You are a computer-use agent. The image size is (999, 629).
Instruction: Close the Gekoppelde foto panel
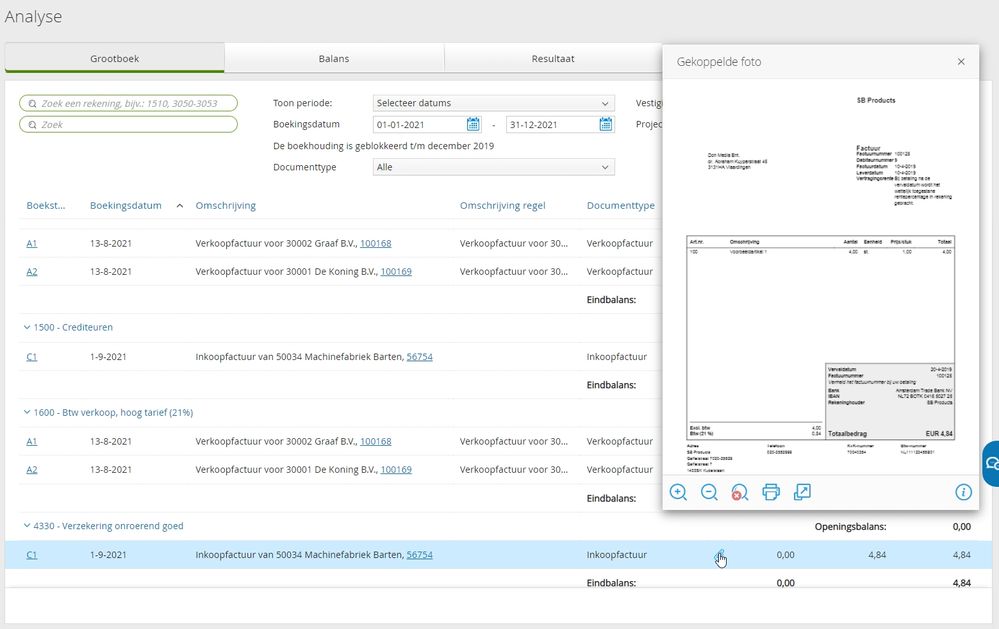[x=961, y=62]
